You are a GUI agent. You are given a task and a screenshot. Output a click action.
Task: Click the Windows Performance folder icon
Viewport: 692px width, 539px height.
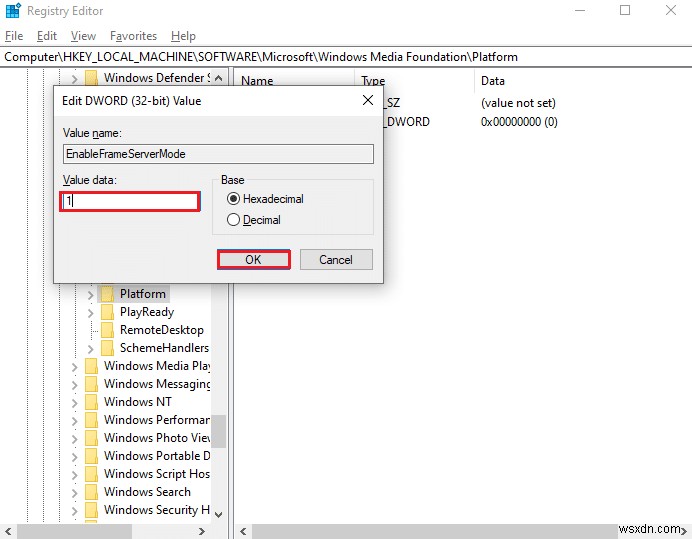point(91,420)
